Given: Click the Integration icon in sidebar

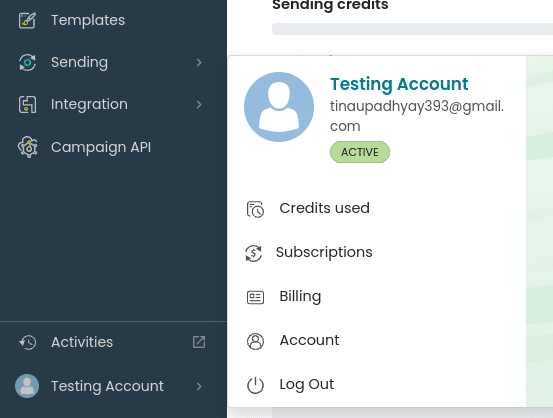Looking at the screenshot, I should (x=27, y=104).
